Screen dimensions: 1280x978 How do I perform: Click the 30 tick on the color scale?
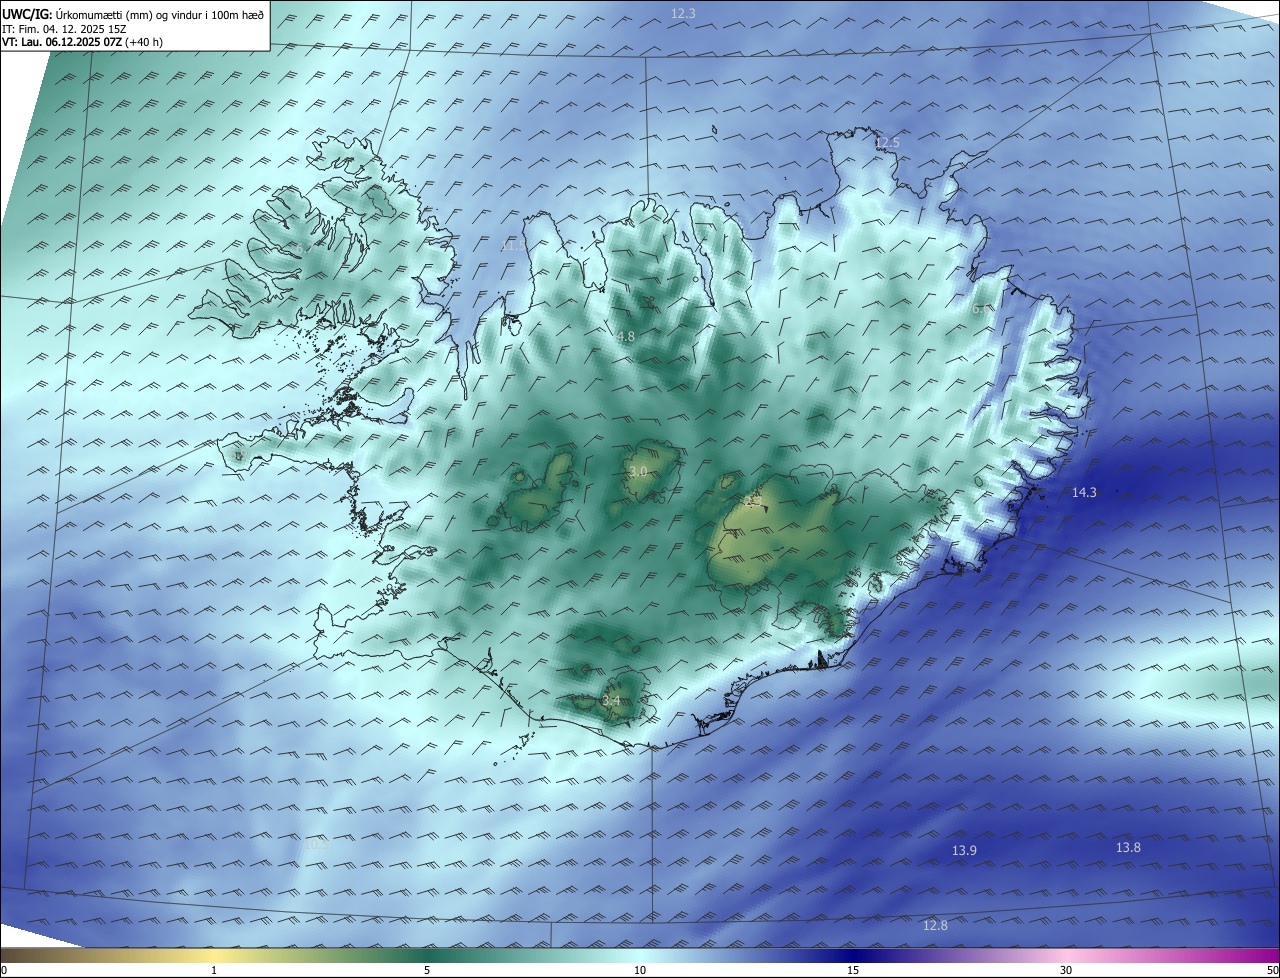pos(1066,970)
